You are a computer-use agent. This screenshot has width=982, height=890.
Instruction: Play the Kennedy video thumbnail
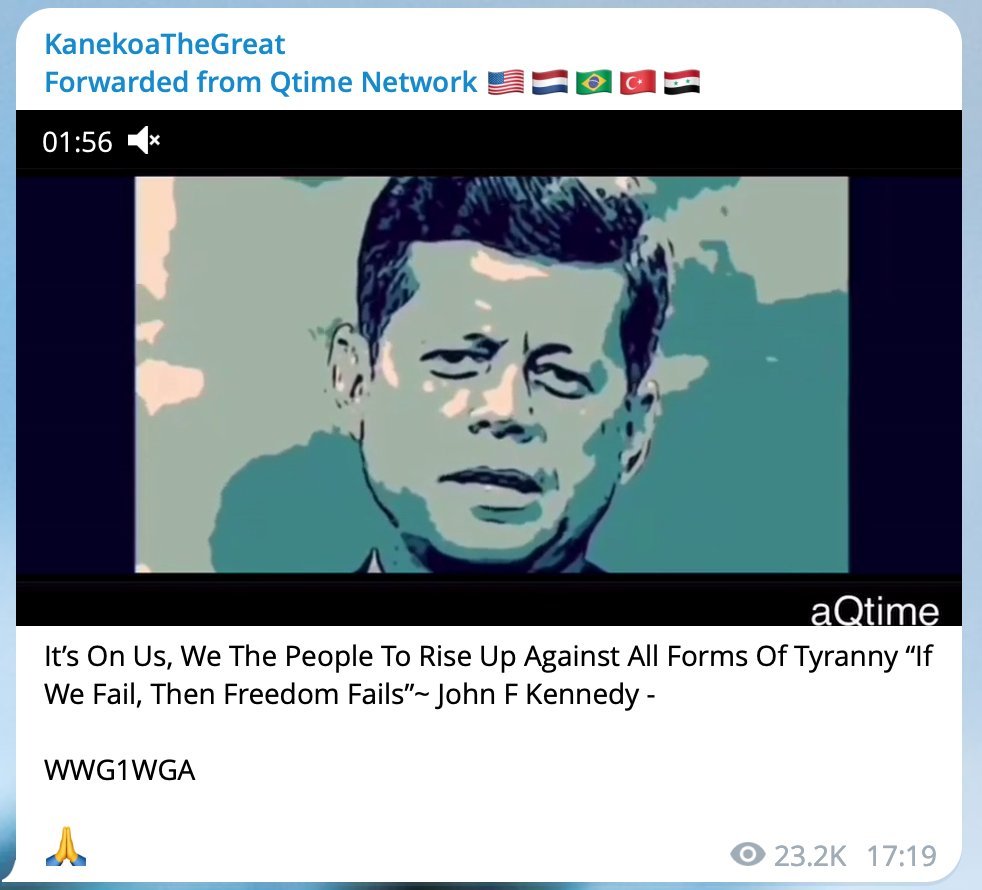[x=491, y=375]
